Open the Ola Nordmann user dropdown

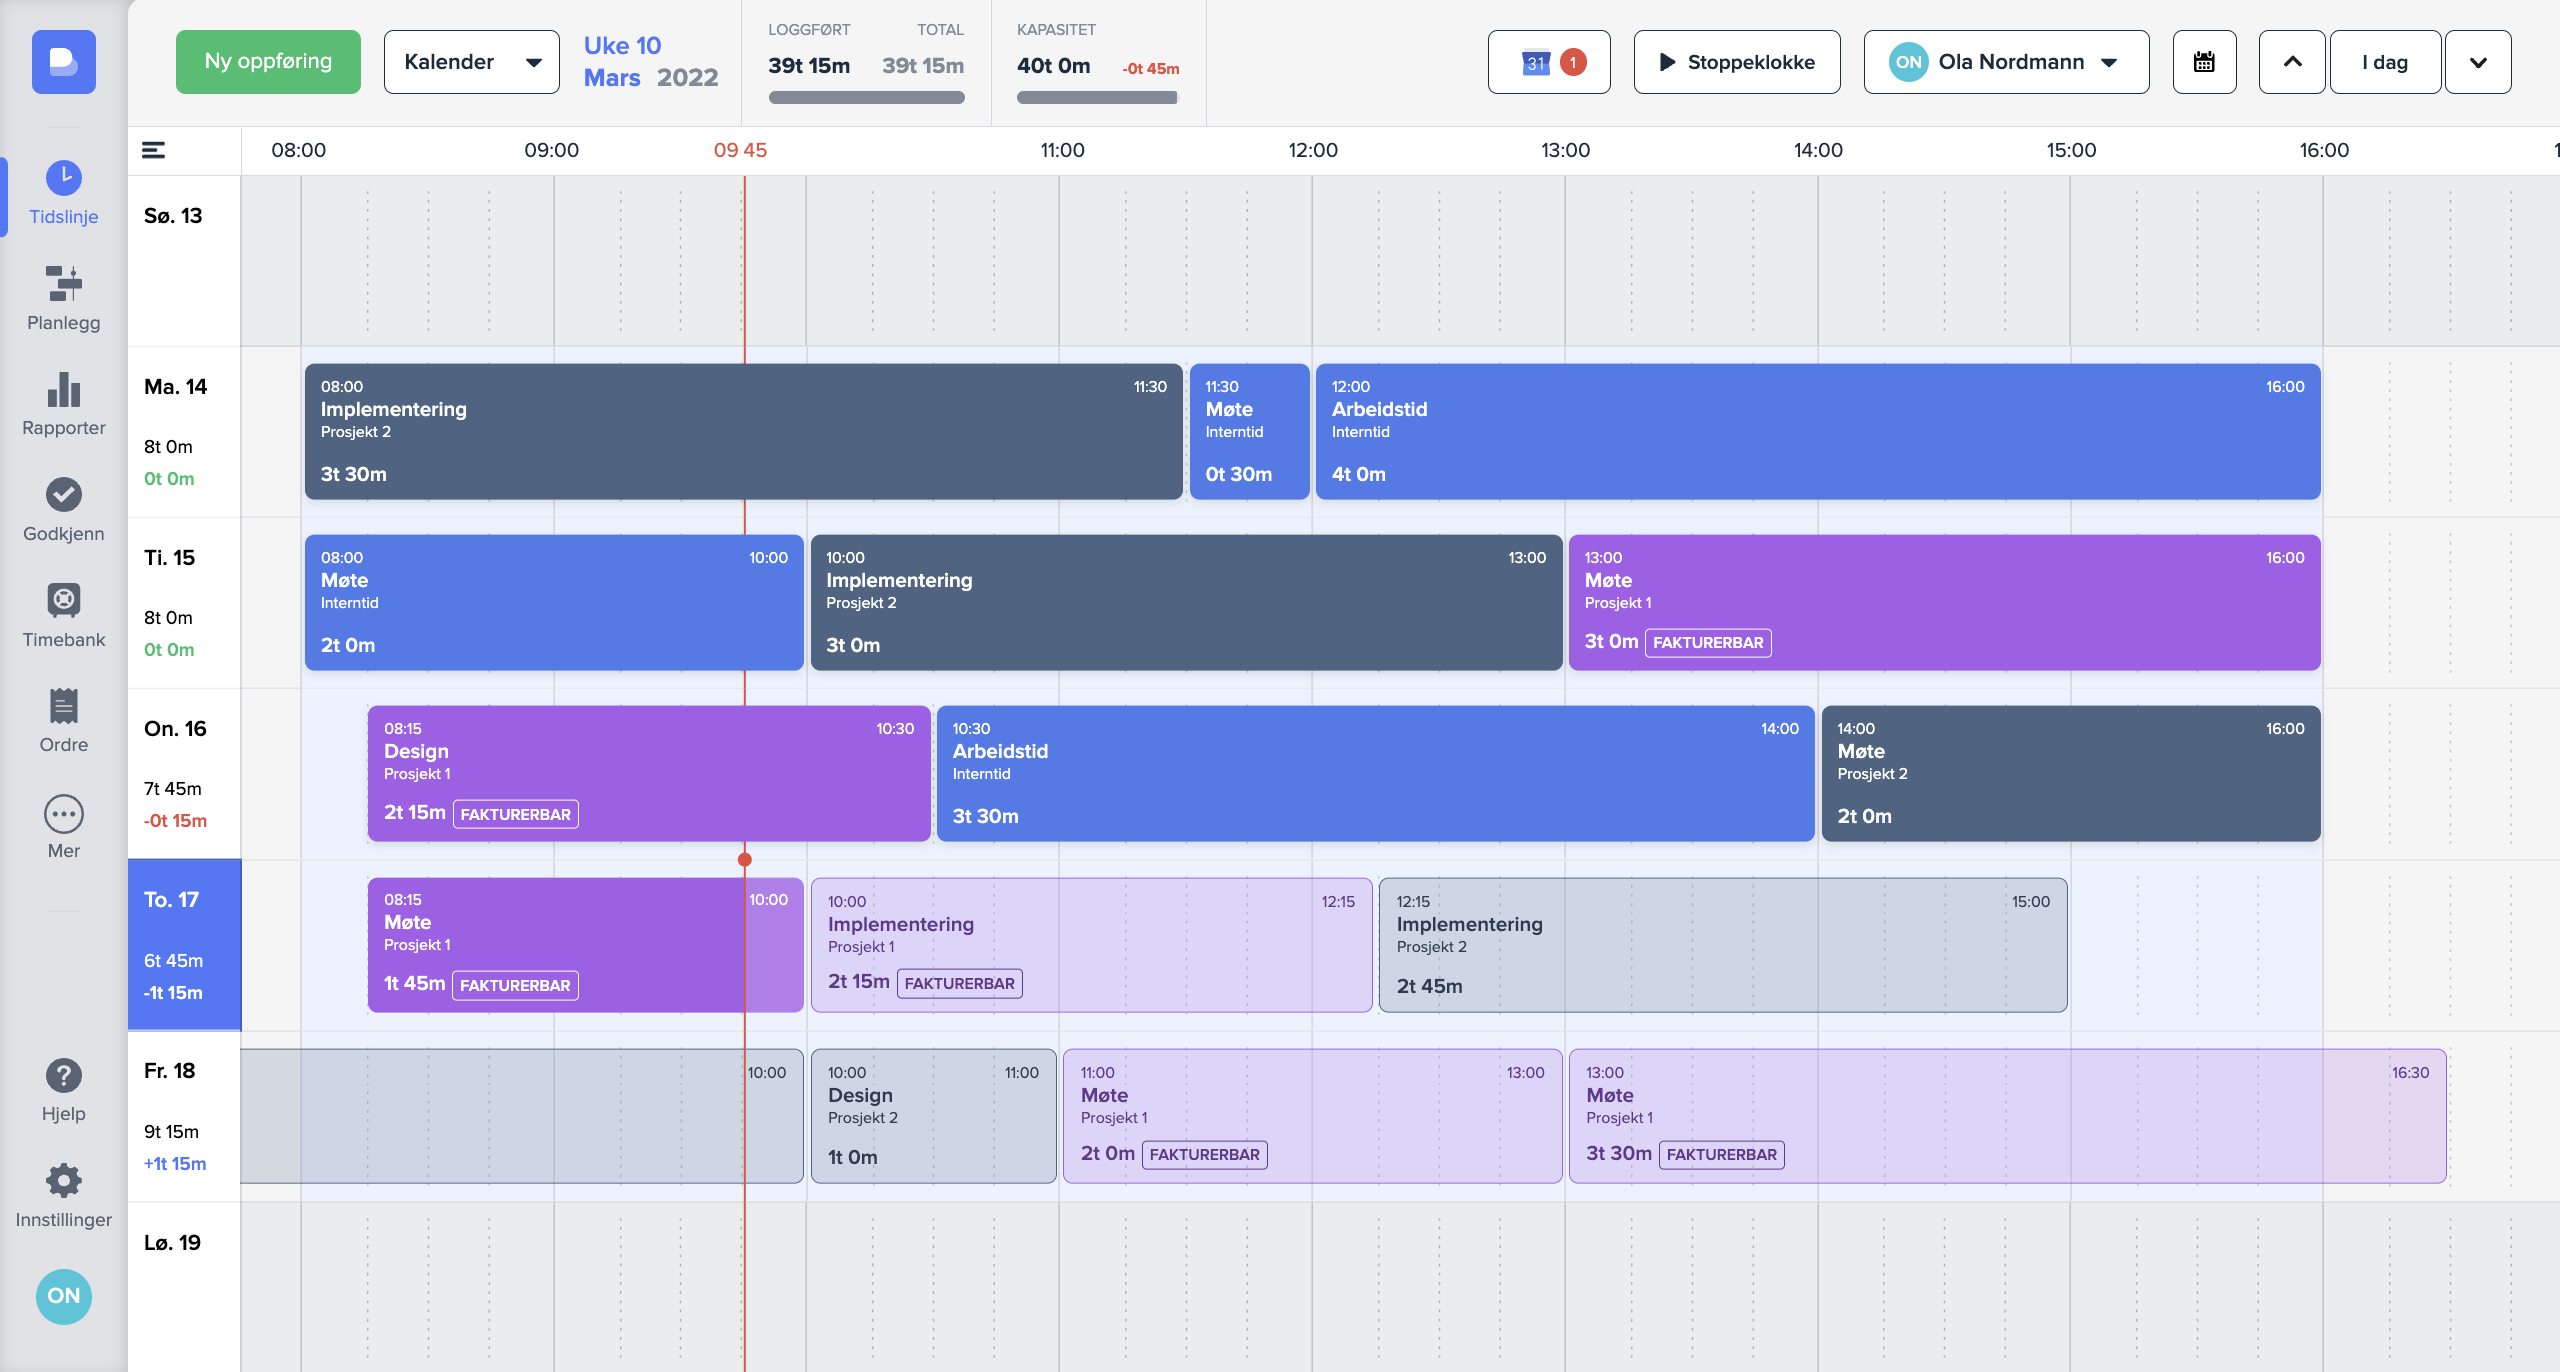coord(2006,62)
